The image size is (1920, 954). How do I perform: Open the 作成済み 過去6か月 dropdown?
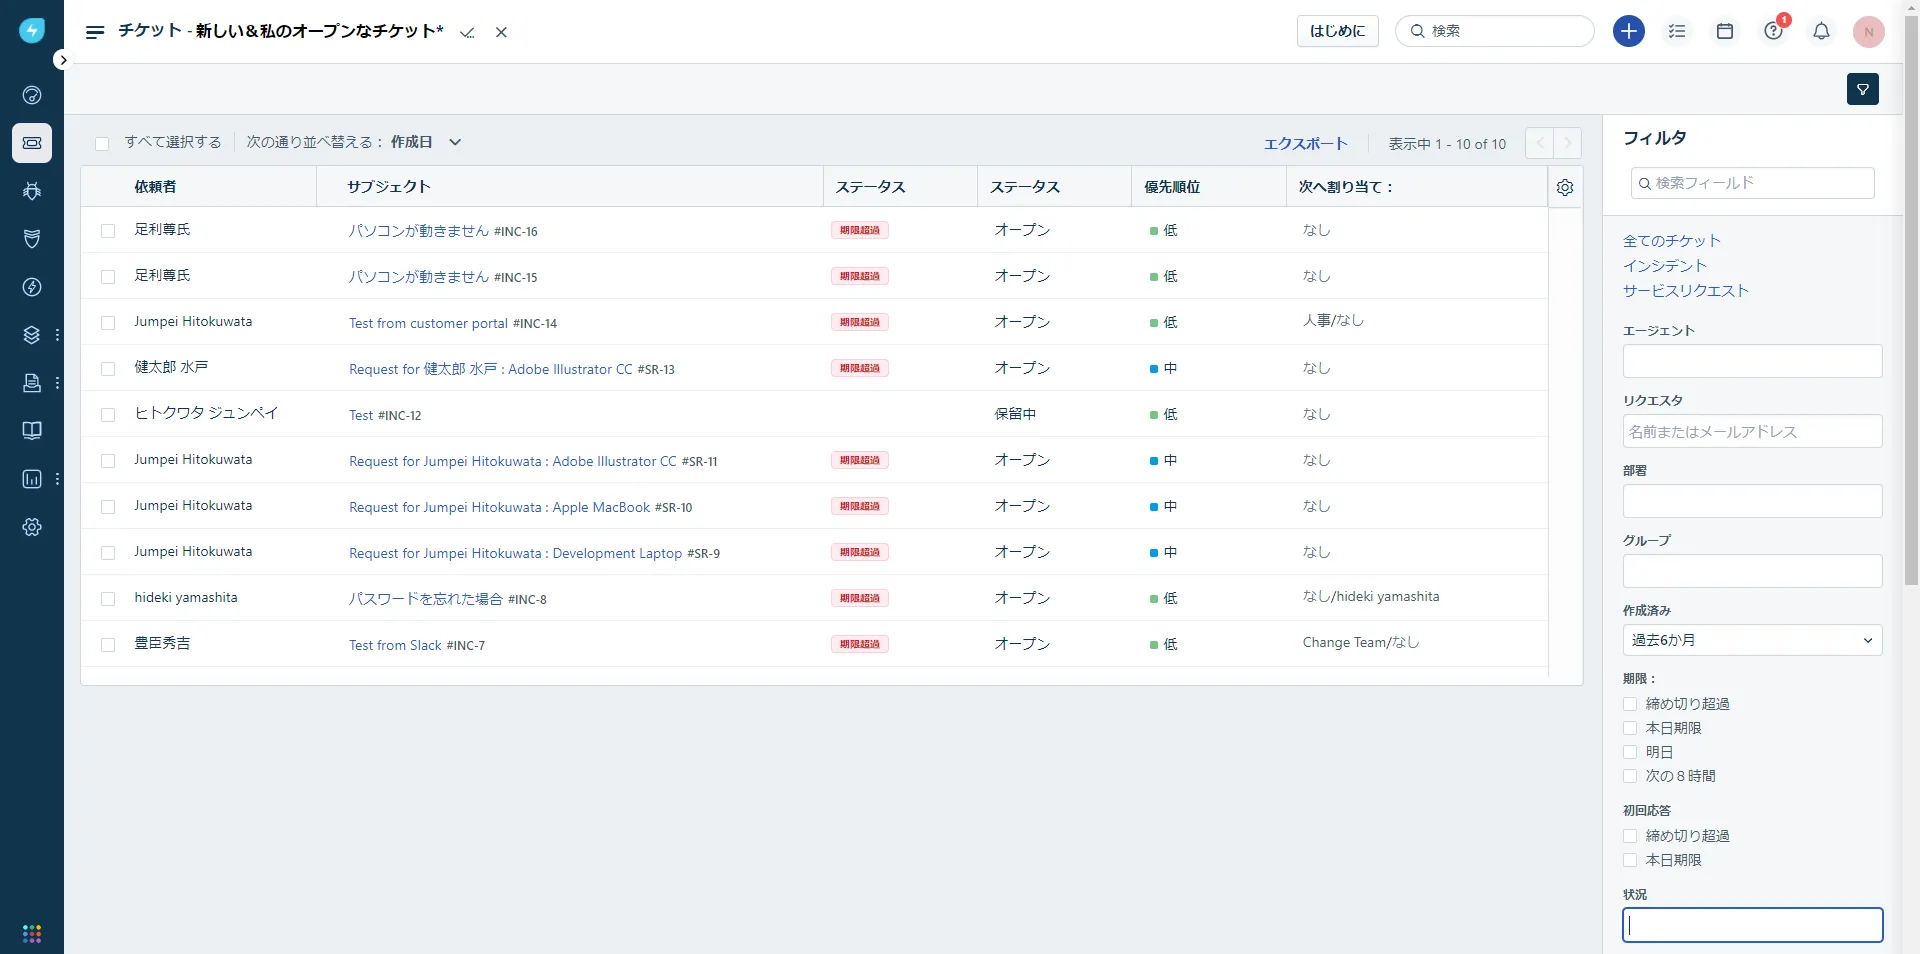[1752, 640]
